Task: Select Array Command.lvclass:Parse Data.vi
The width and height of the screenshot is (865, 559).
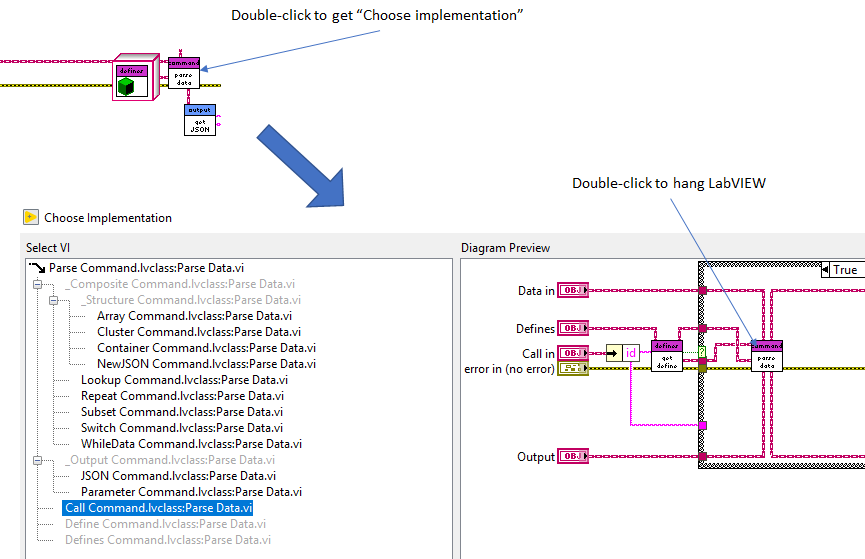Action: (x=195, y=316)
